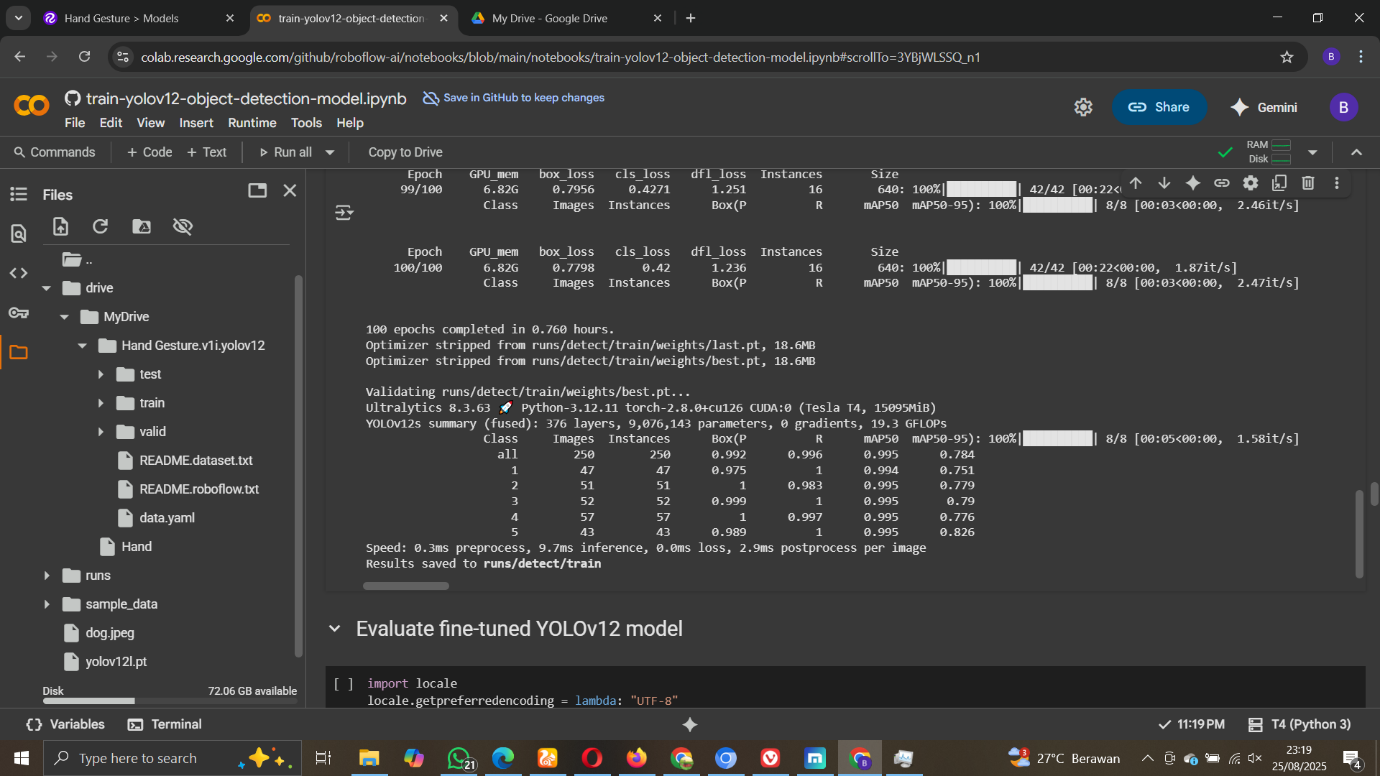
Task: Open the code snippets sidebar icon
Action: click(x=18, y=273)
